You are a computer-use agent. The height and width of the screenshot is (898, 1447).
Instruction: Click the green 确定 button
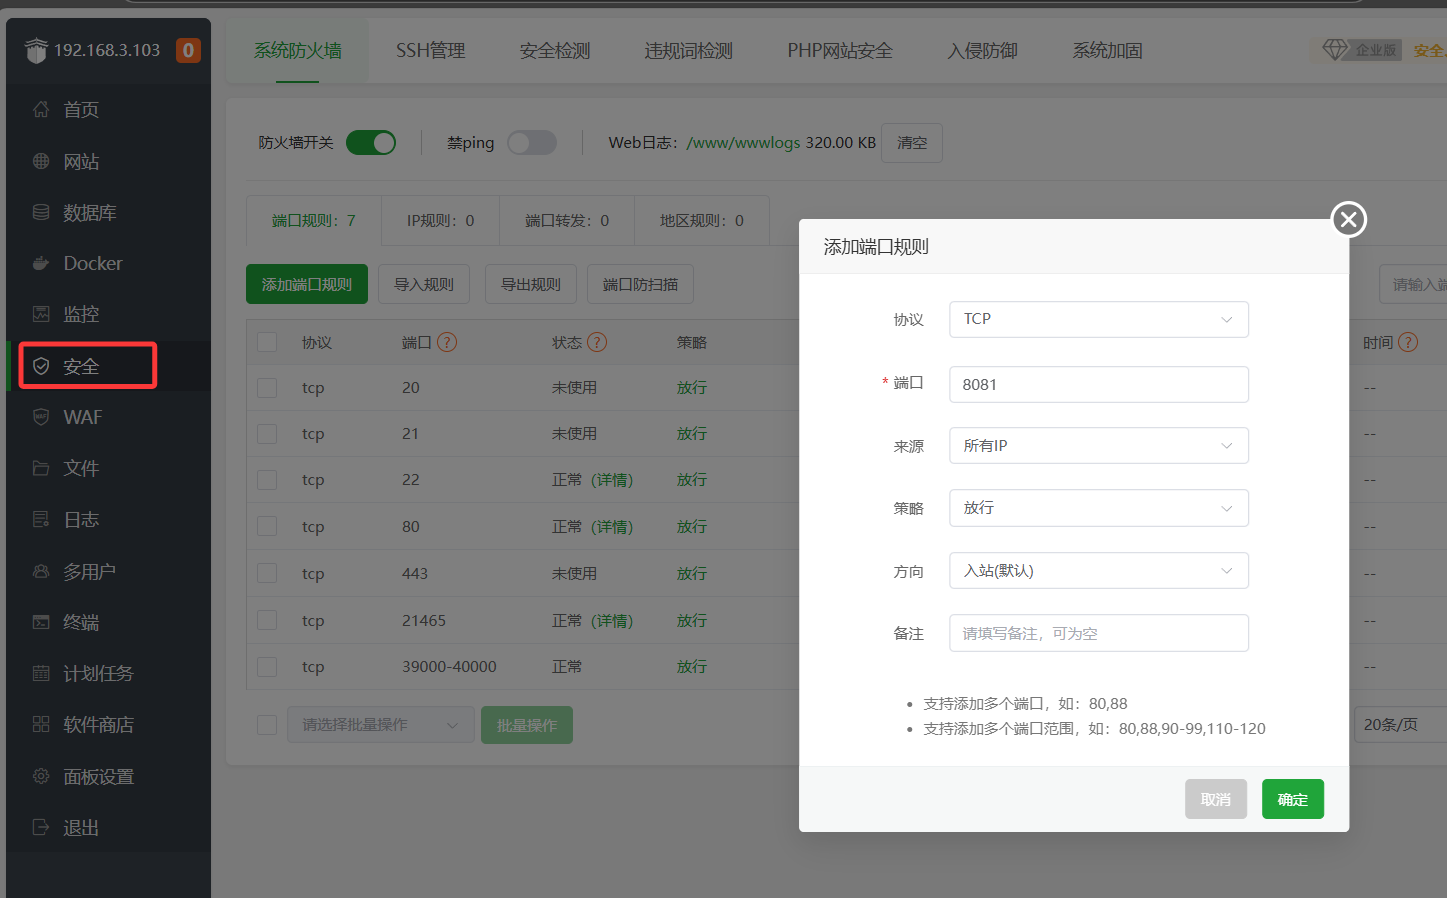tap(1292, 799)
